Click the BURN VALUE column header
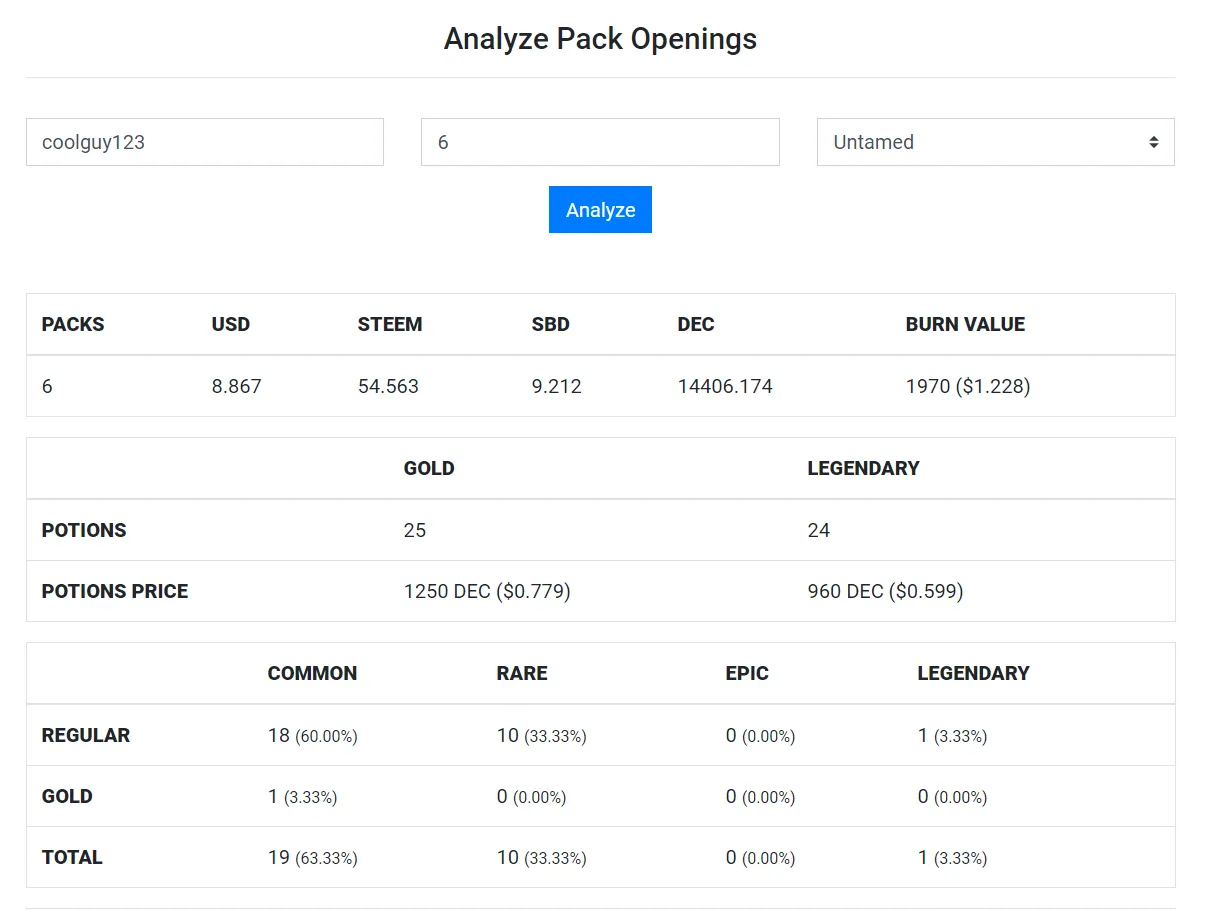This screenshot has width=1212, height=910. click(x=965, y=325)
